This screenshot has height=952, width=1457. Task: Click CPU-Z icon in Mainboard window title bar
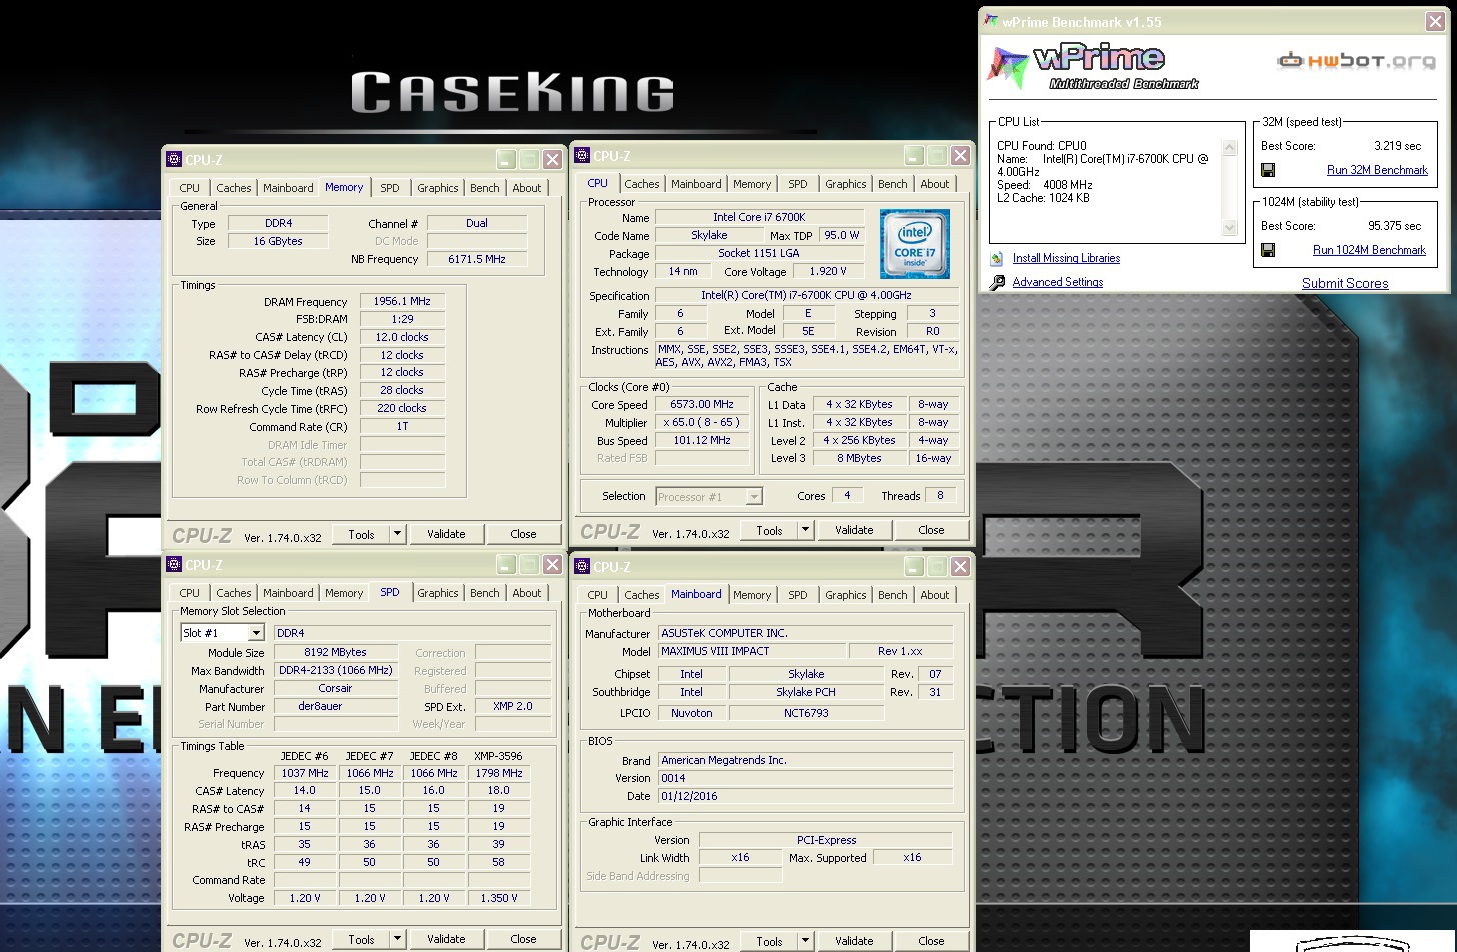[x=582, y=567]
